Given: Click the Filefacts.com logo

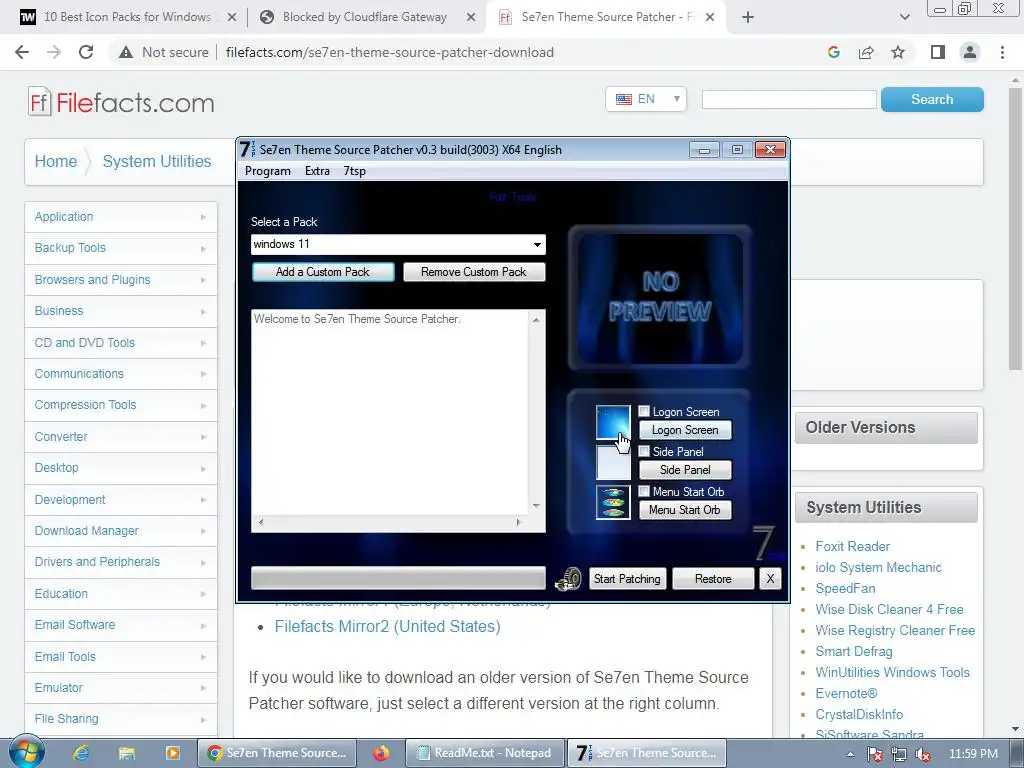Looking at the screenshot, I should [121, 102].
